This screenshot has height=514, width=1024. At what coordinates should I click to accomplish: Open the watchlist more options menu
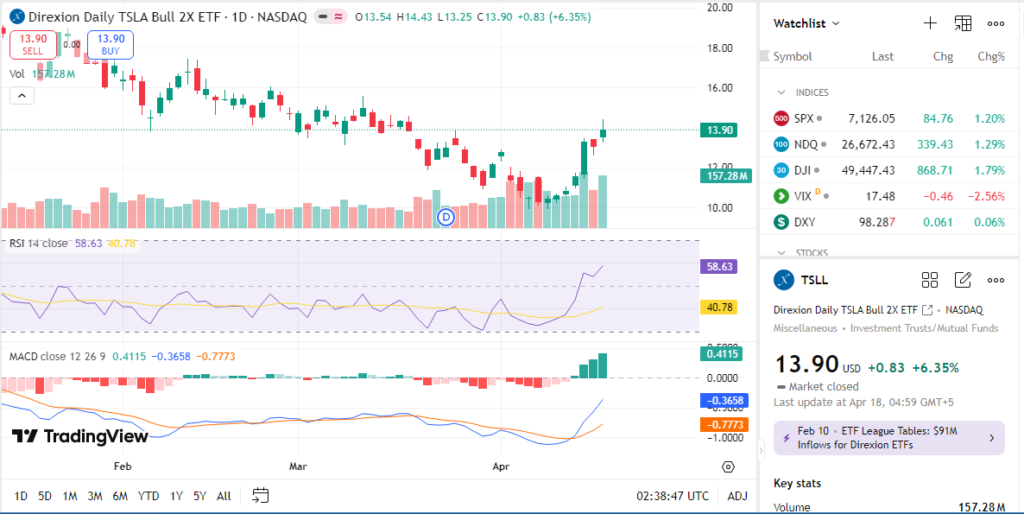[996, 23]
